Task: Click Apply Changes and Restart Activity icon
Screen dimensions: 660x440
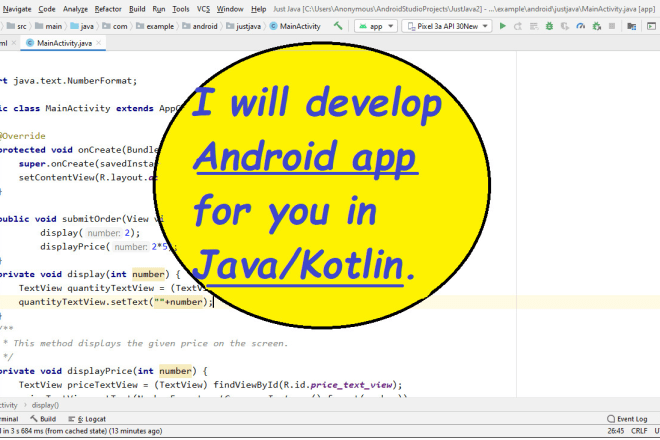Action: (518, 26)
